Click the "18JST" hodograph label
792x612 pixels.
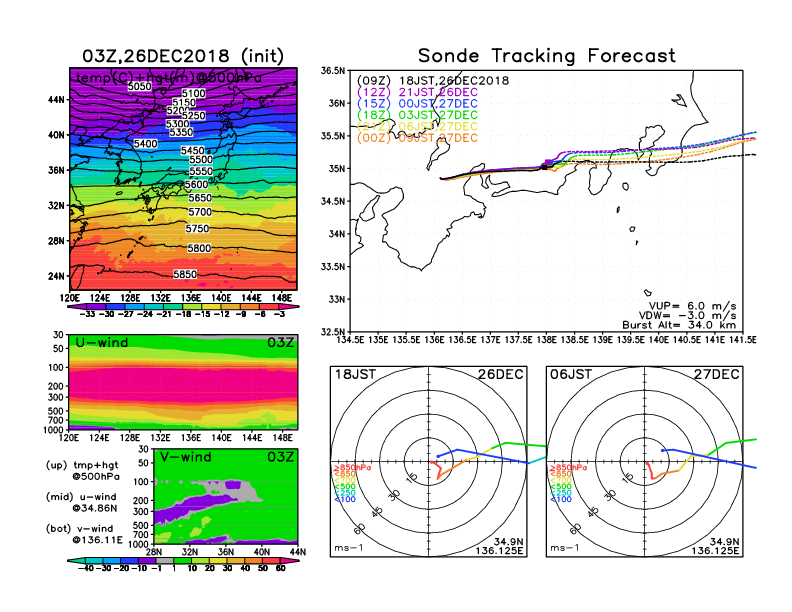[355, 374]
